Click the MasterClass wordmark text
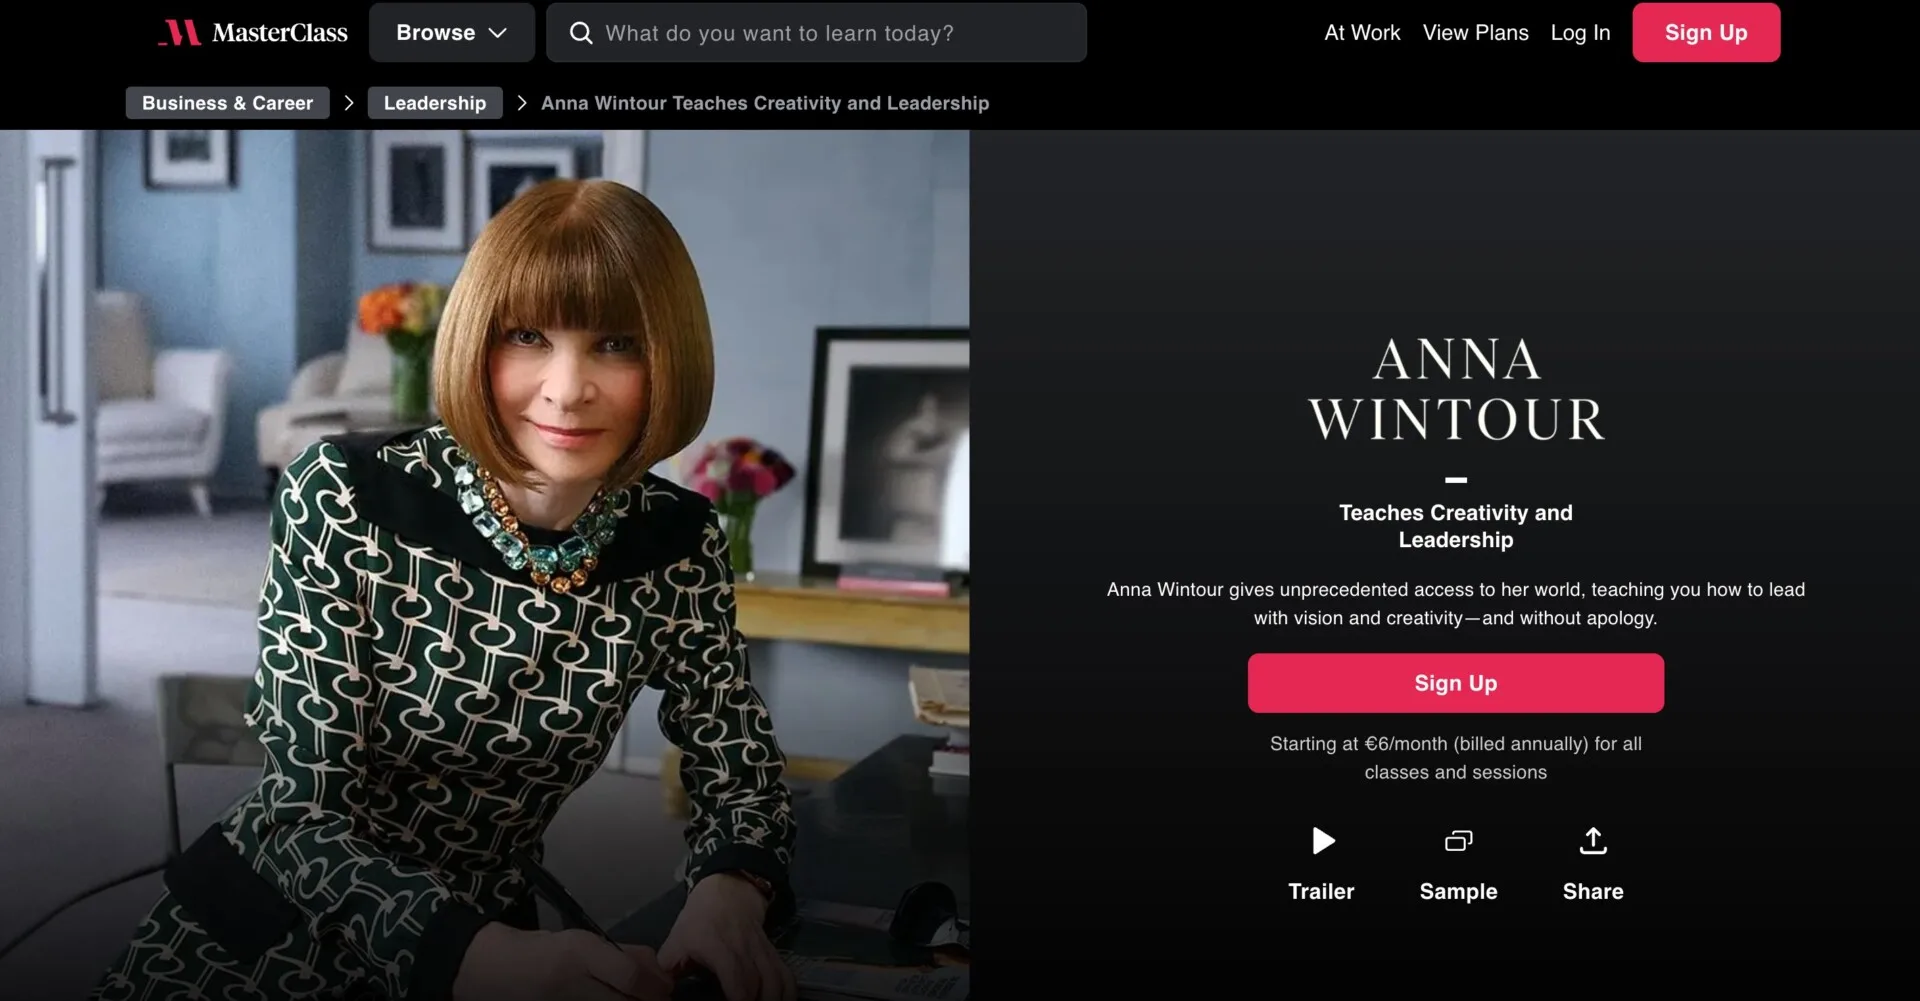Screen dimensions: 1920x1001 point(280,33)
